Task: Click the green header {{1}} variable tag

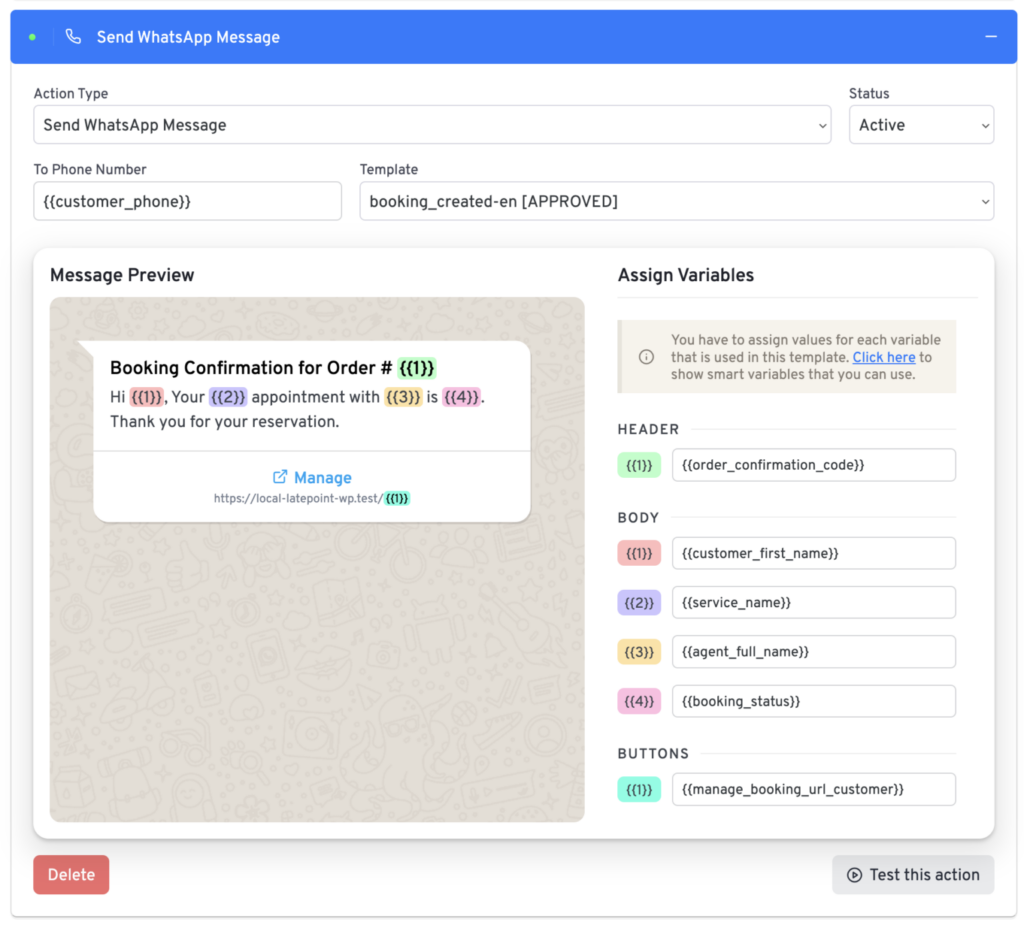Action: tap(639, 465)
